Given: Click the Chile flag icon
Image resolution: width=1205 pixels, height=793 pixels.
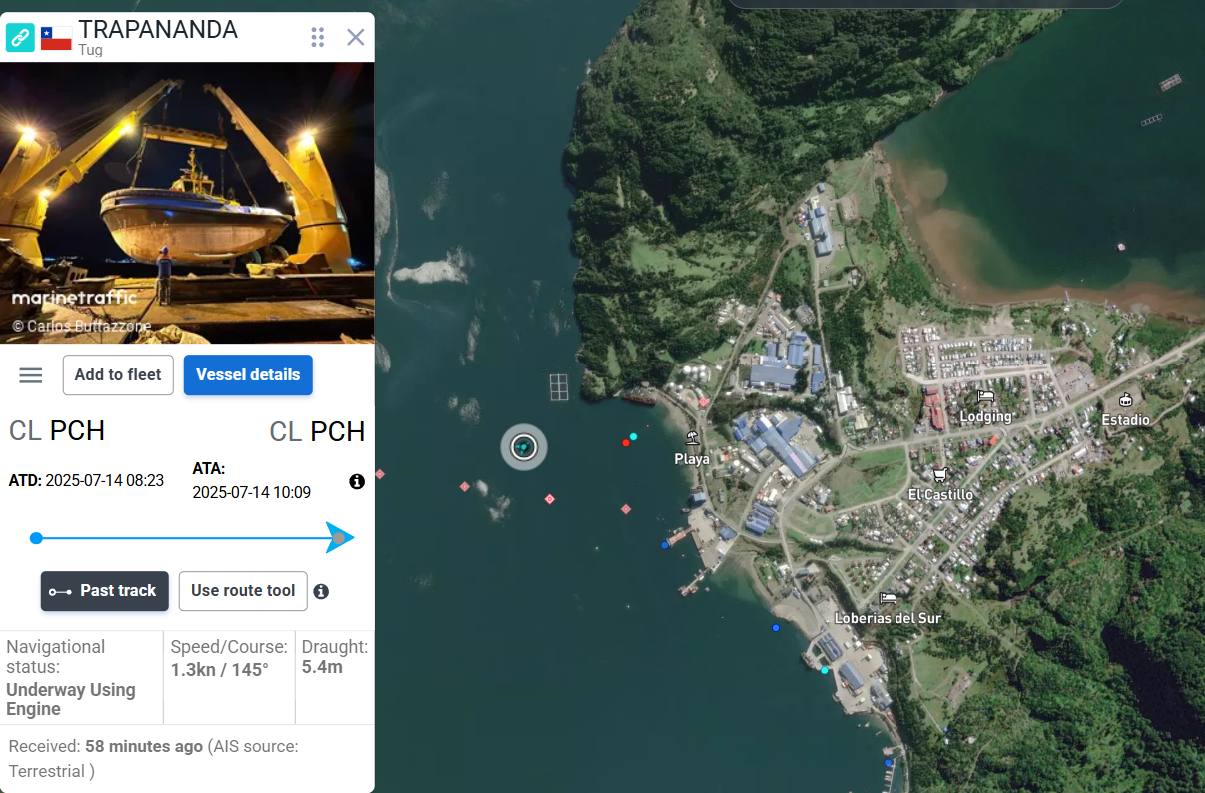Looking at the screenshot, I should pyautogui.click(x=56, y=38).
